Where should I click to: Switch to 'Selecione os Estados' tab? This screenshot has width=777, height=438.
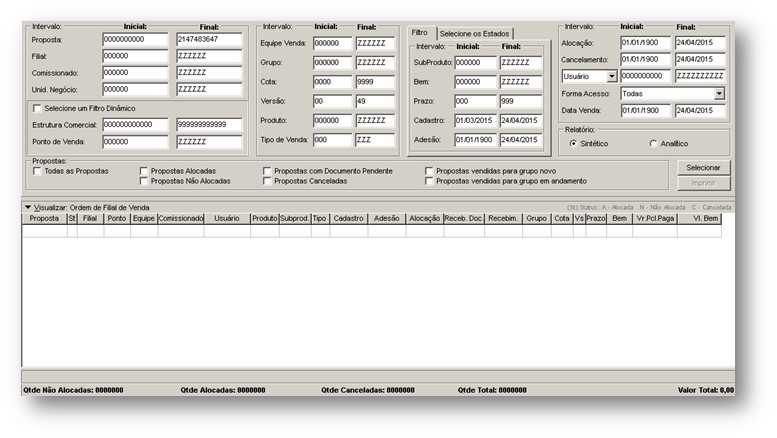[474, 34]
